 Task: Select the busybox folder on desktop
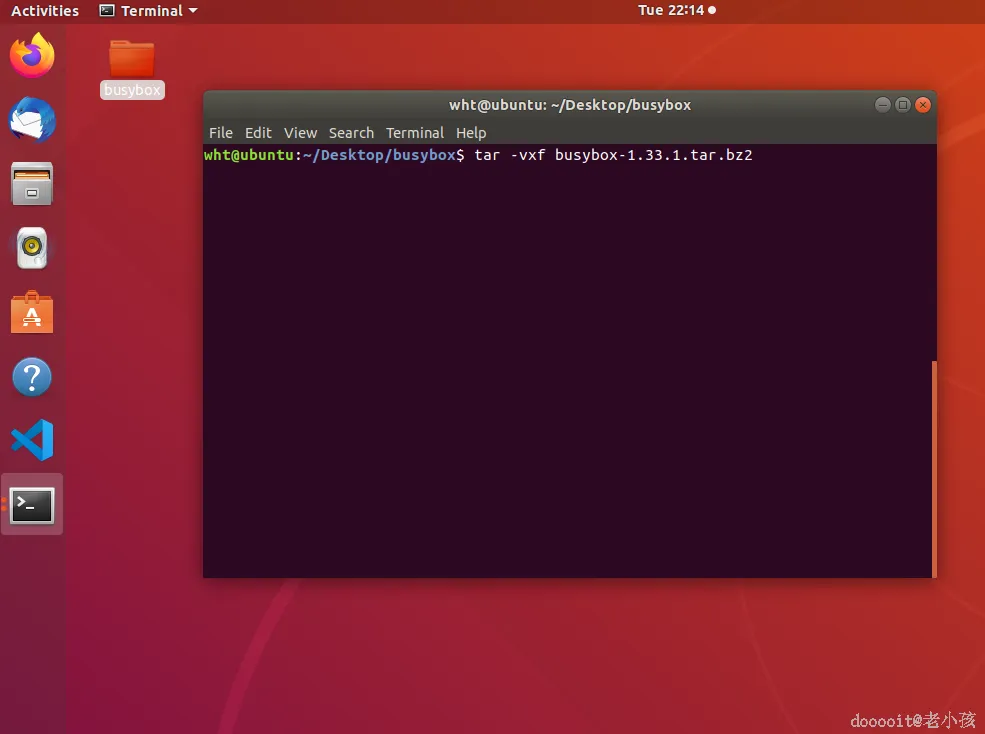coord(132,69)
